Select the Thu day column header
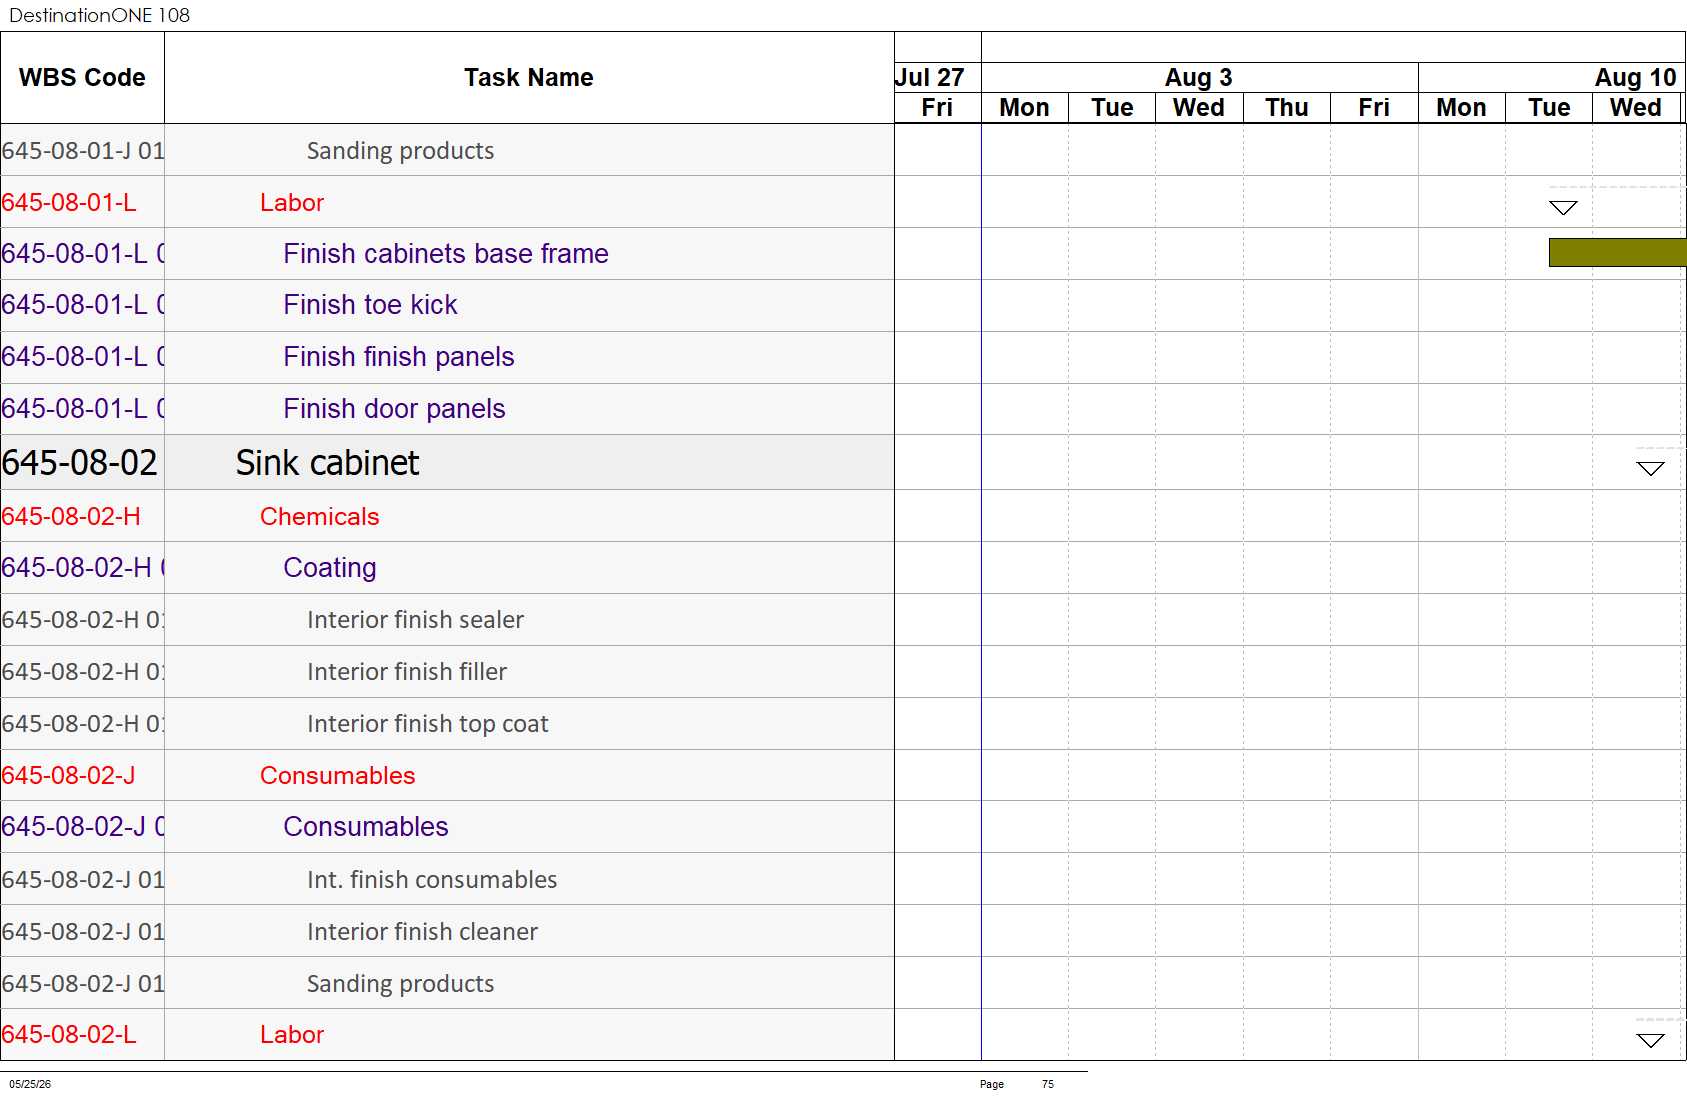Image resolution: width=1687 pixels, height=1097 pixels. [x=1287, y=108]
